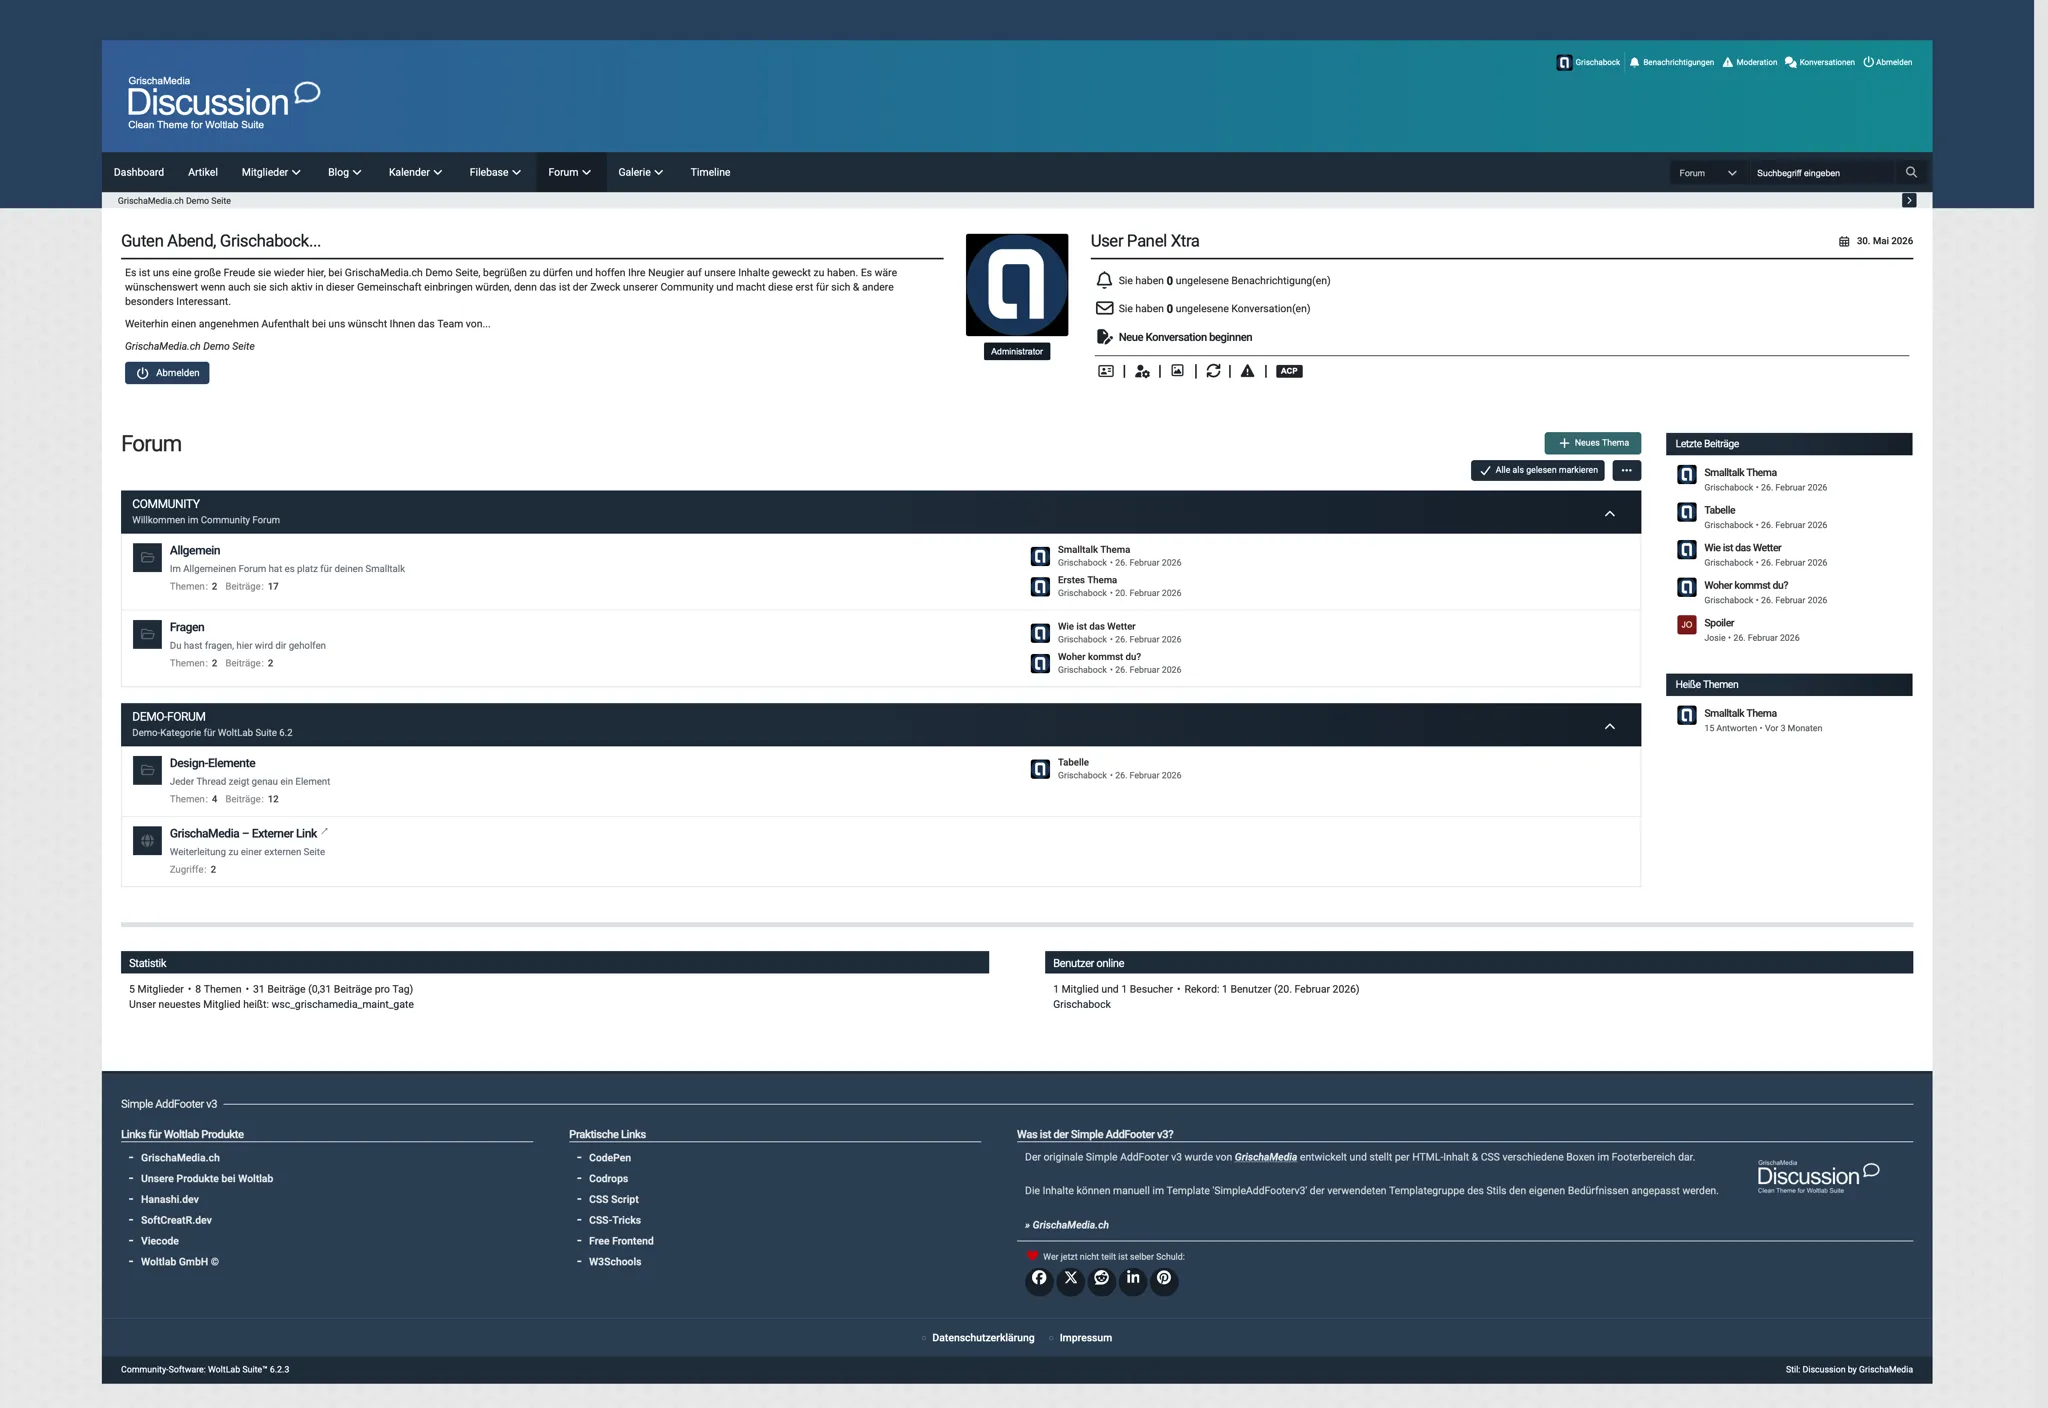This screenshot has width=2048, height=1408.
Task: Open the Allgemein forum link
Action: pos(195,550)
